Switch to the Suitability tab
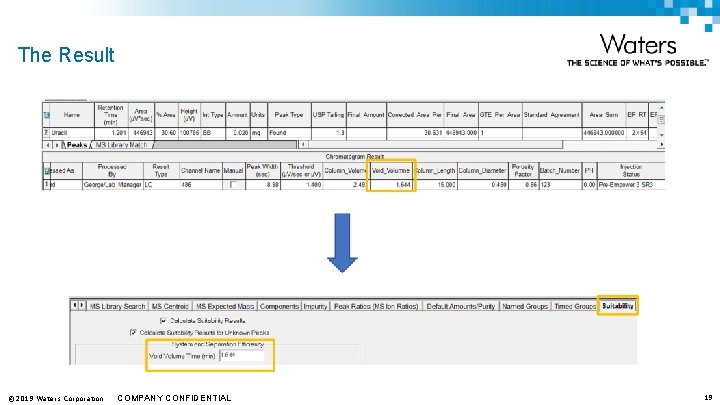The image size is (720, 405). pos(618,306)
